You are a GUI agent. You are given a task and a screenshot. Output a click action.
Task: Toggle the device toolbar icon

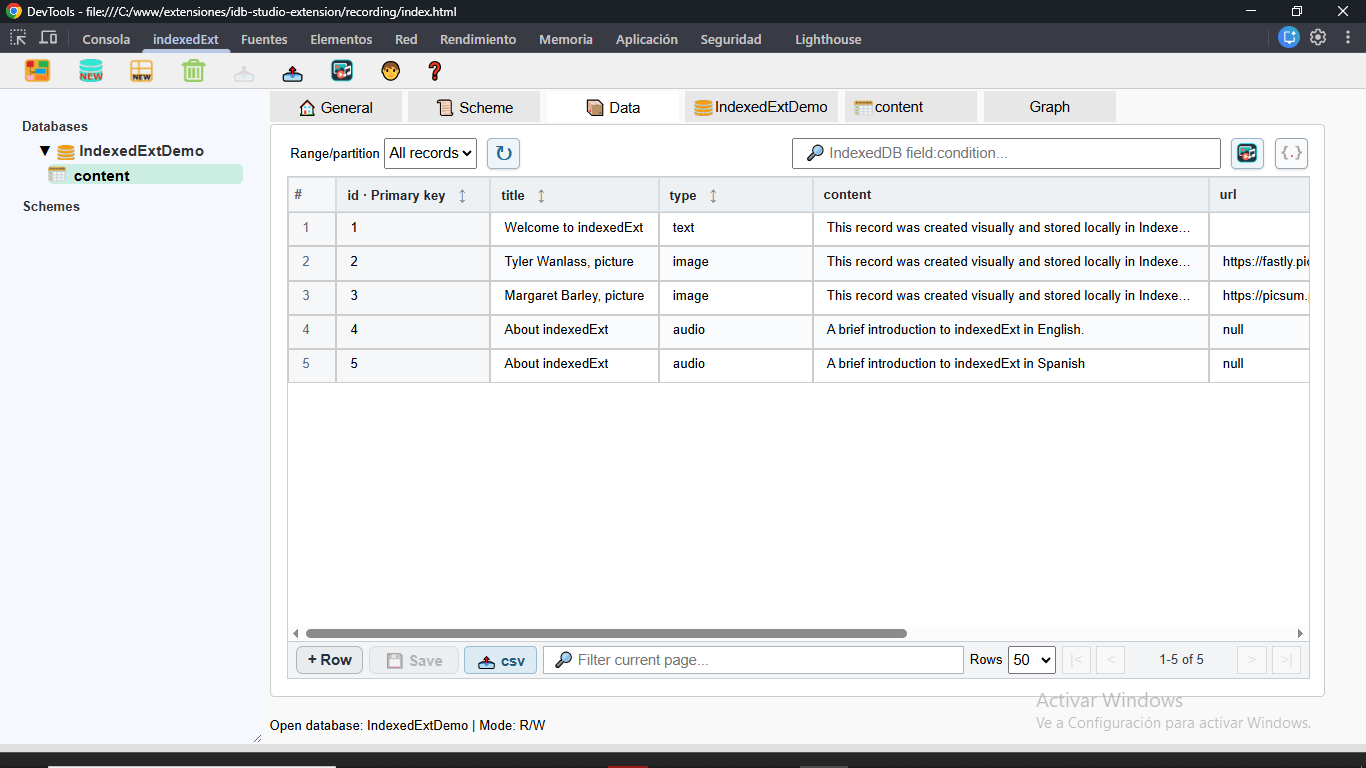[x=48, y=38]
